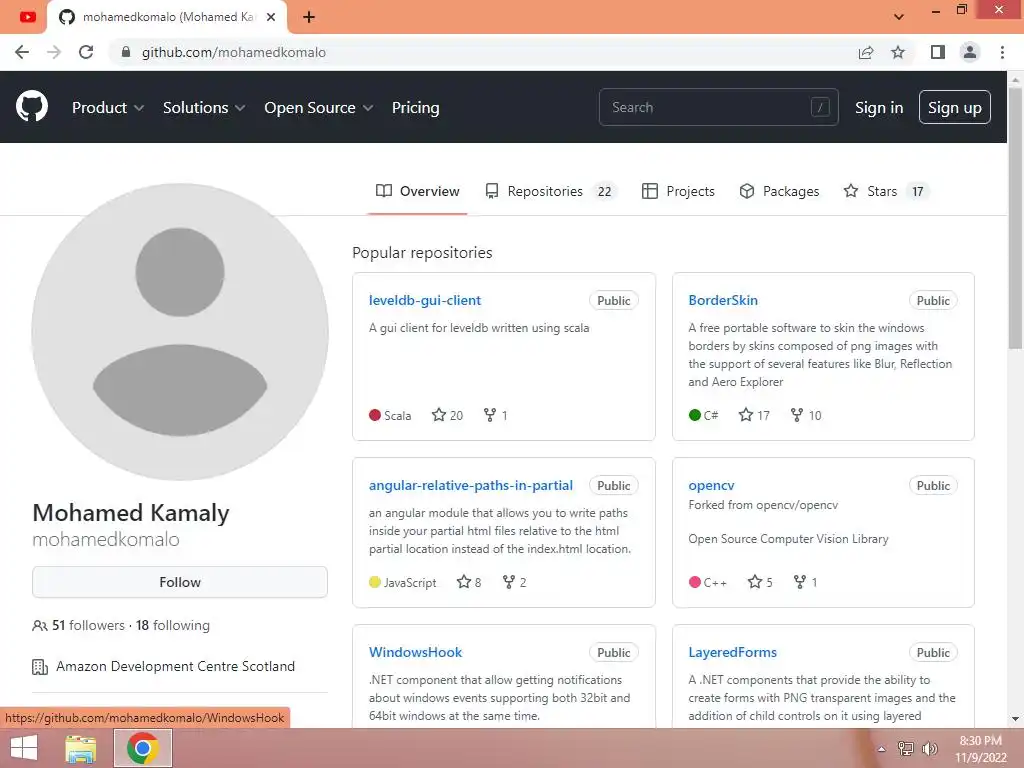
Task: View the fork count of opencv
Action: (x=805, y=582)
